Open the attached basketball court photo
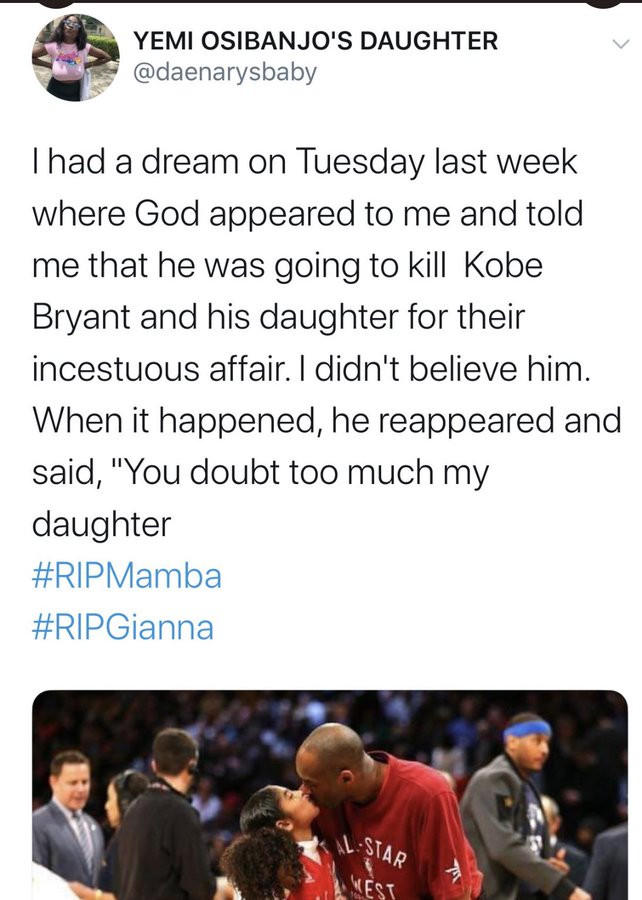 click(330, 795)
